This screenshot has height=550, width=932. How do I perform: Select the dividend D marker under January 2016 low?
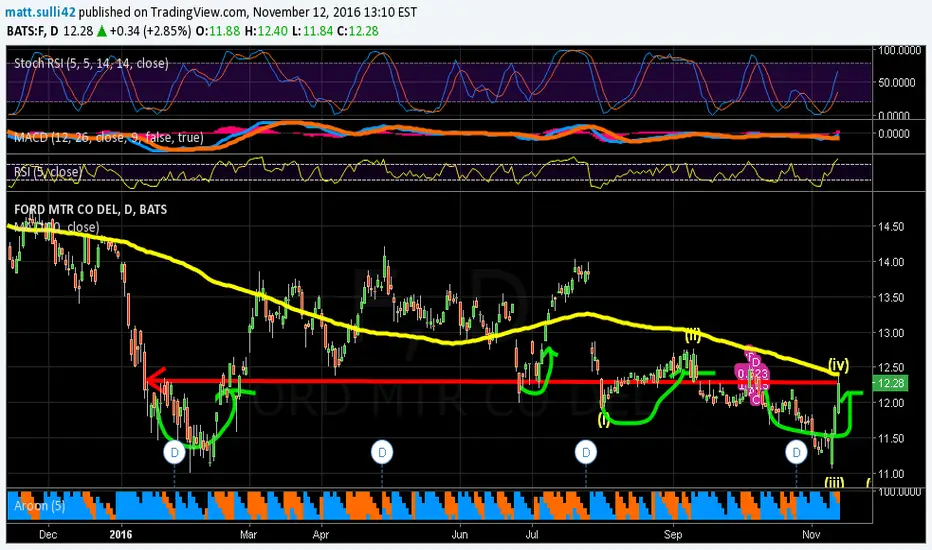[174, 452]
